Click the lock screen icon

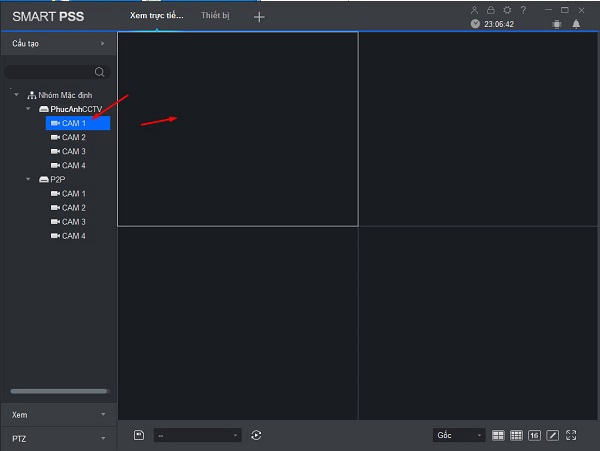click(x=491, y=9)
